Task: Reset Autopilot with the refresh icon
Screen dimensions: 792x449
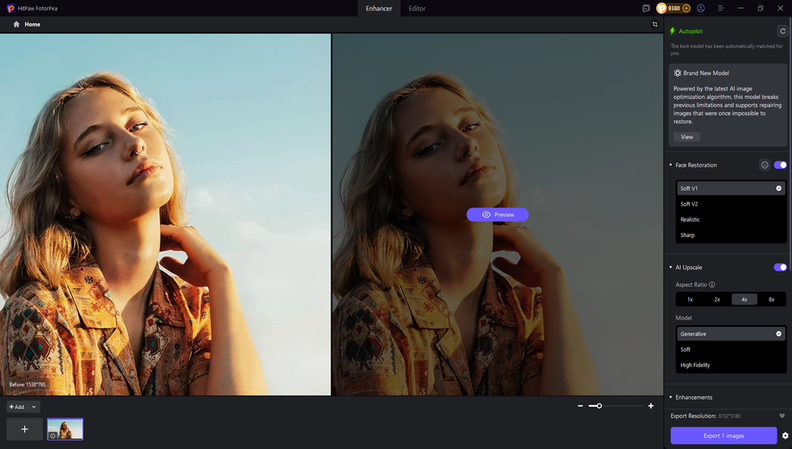Action: coord(782,31)
